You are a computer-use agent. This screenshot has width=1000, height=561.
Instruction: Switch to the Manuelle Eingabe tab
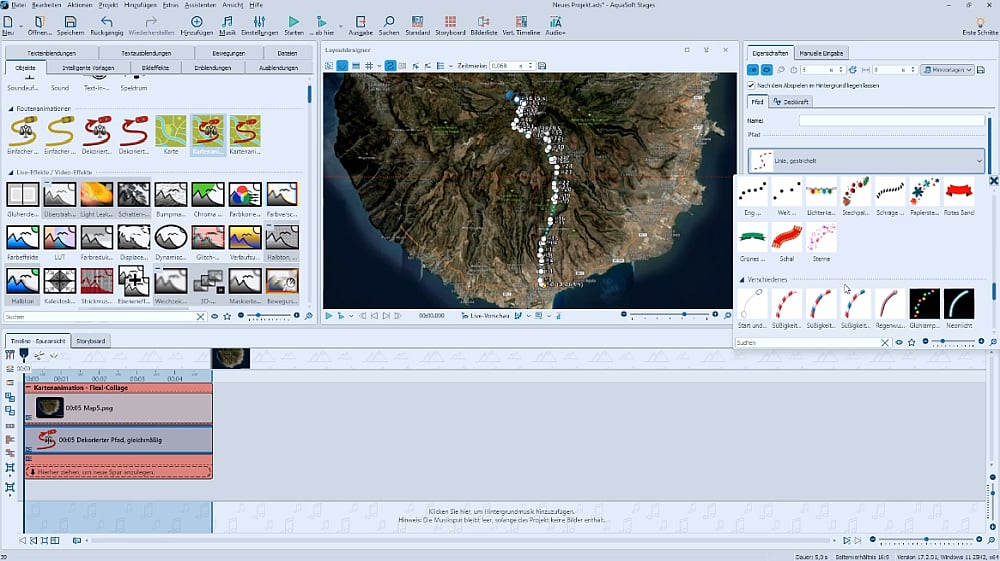pyautogui.click(x=823, y=52)
